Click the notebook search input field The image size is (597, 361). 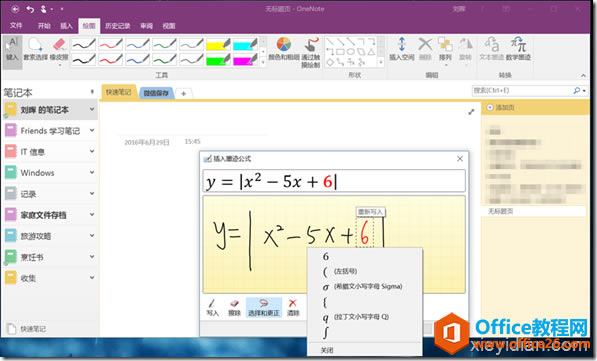pyautogui.click(x=522, y=91)
